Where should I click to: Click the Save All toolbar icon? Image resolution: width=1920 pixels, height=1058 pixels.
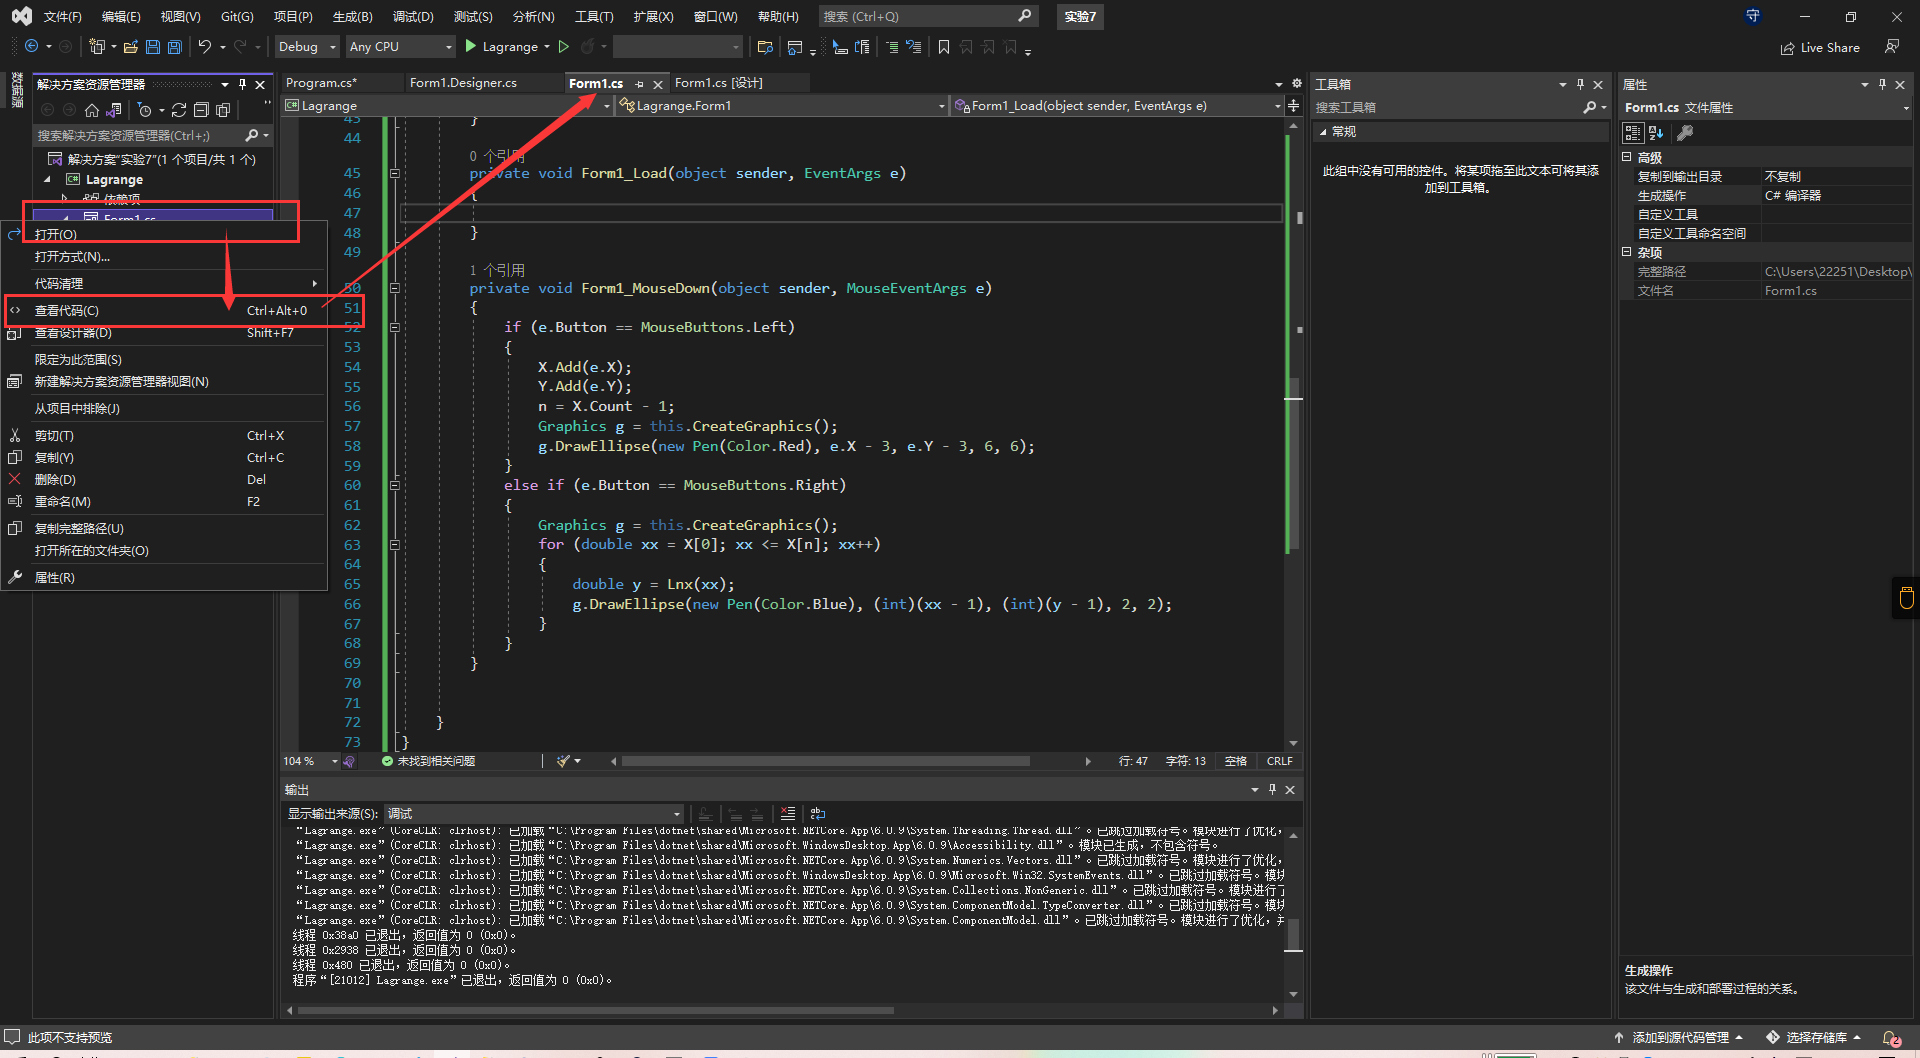click(x=175, y=47)
